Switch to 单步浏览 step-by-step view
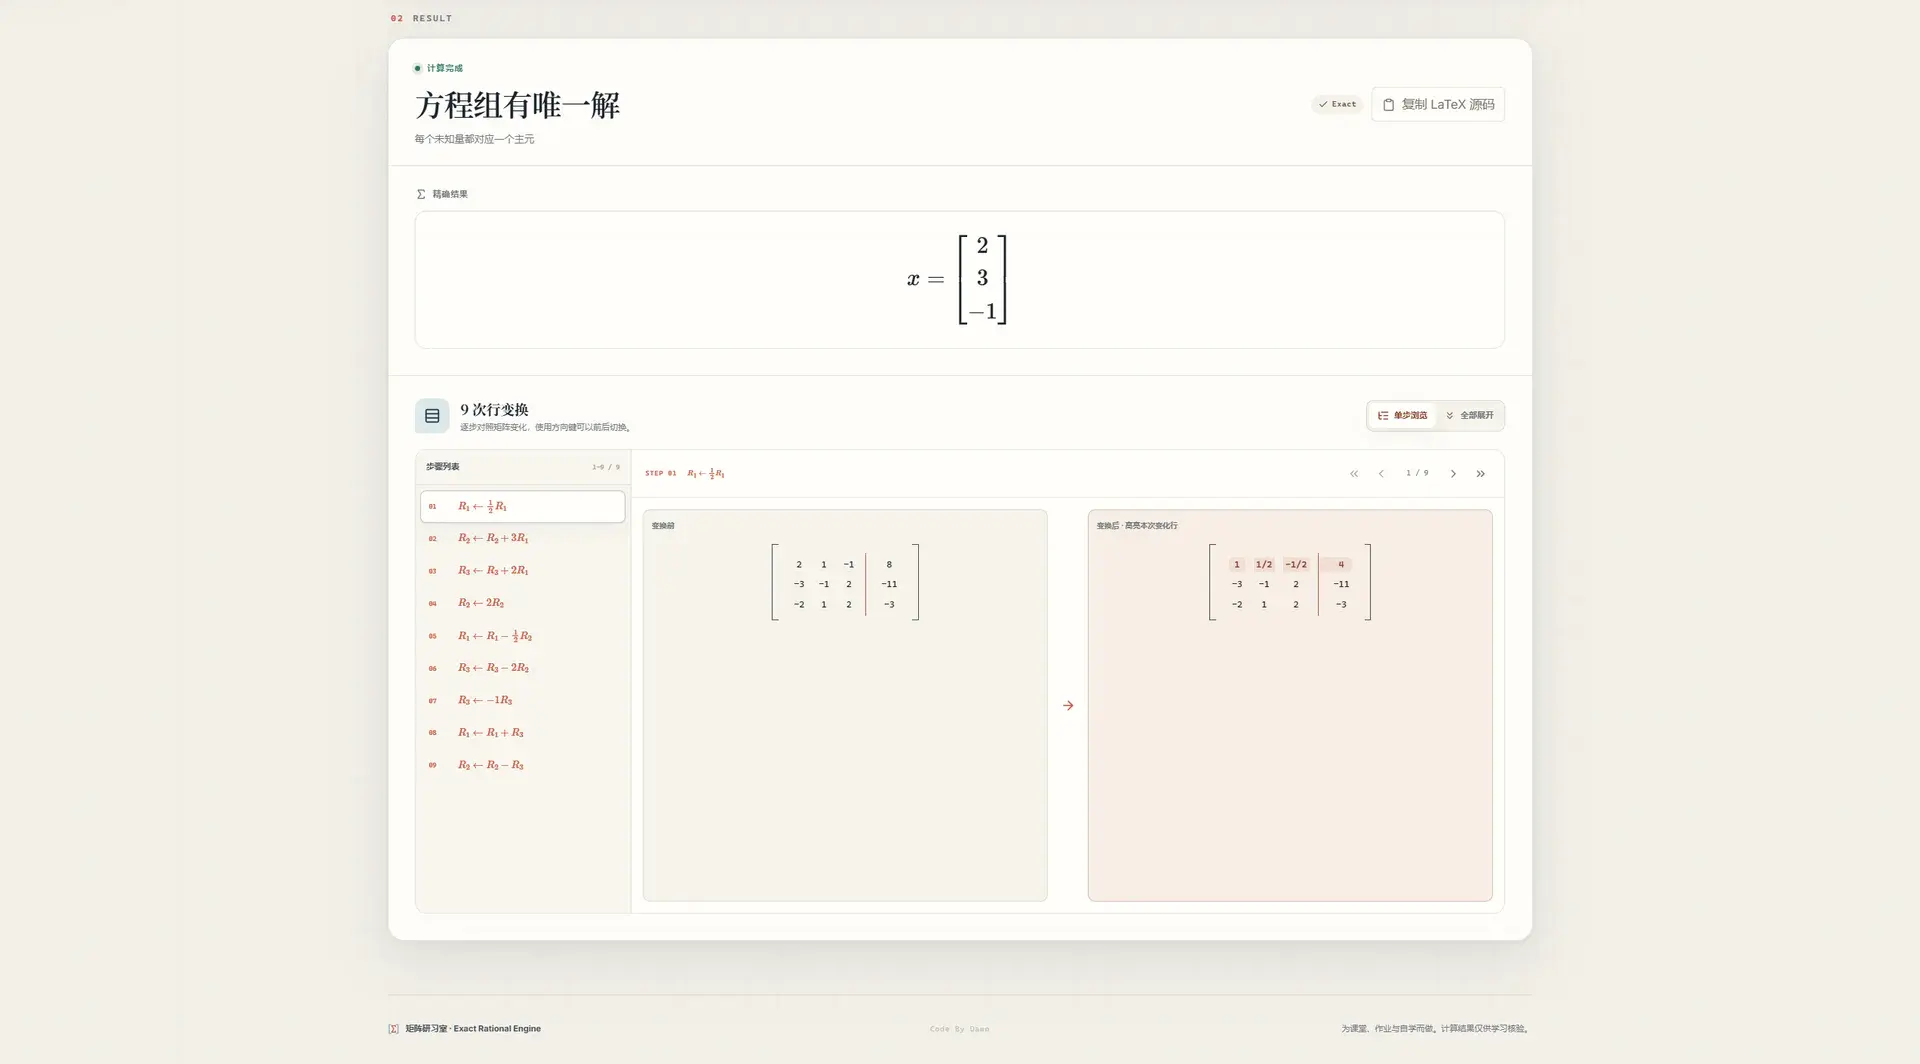1920x1064 pixels. click(x=1402, y=415)
